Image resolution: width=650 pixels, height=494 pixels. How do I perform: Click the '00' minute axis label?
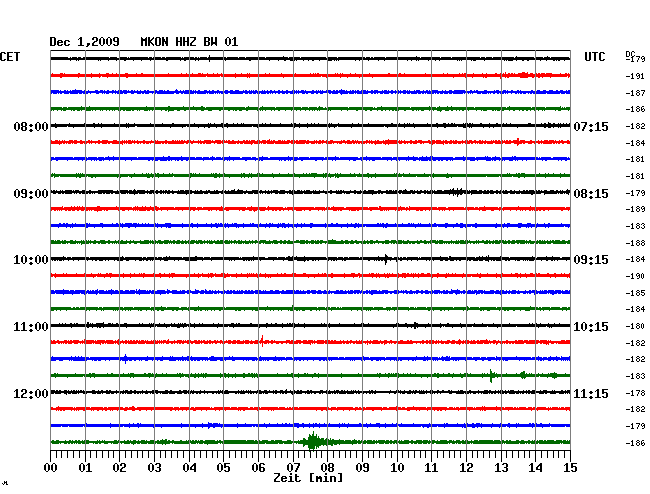point(51,468)
